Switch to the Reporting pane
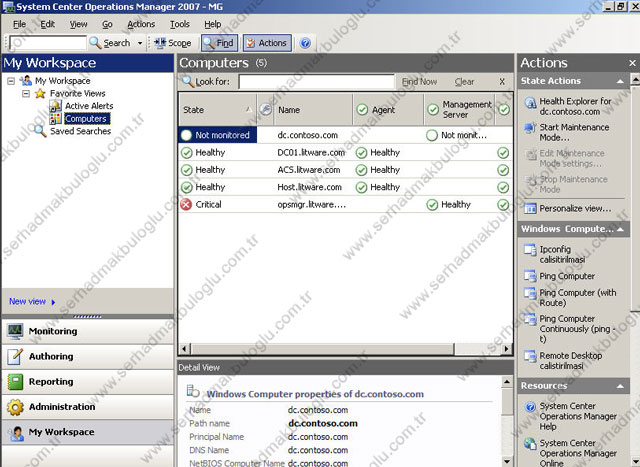This screenshot has width=640, height=467. [x=87, y=382]
